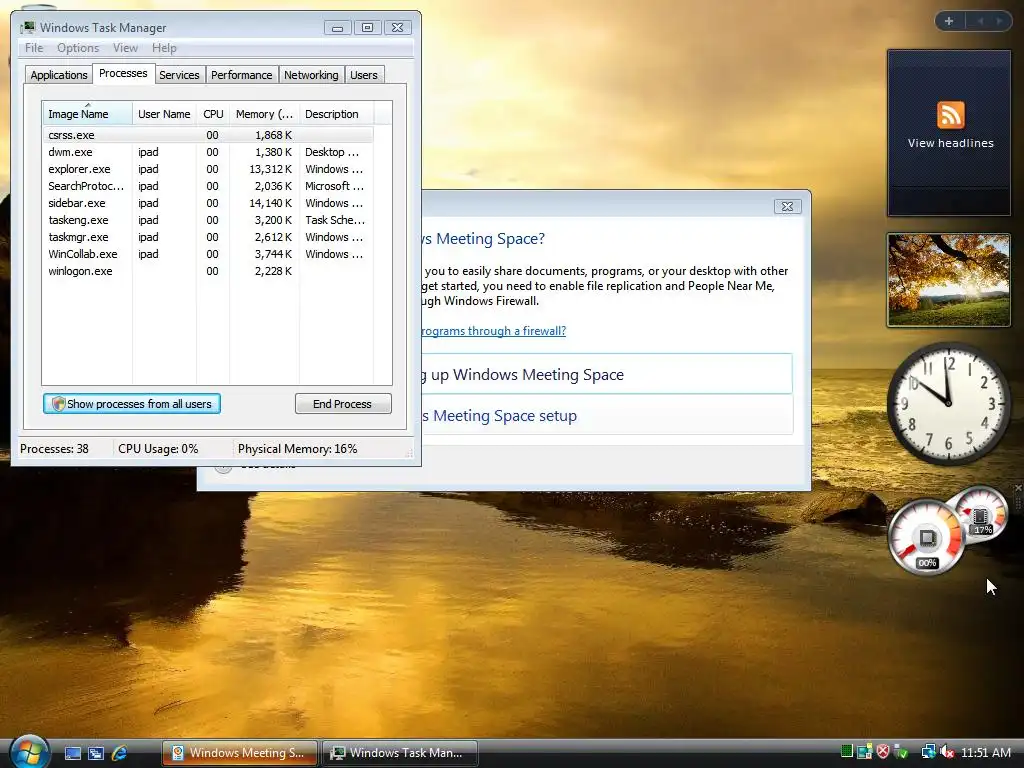Open the Options menu in Task Manager
This screenshot has height=768, width=1024.
pyautogui.click(x=78, y=48)
